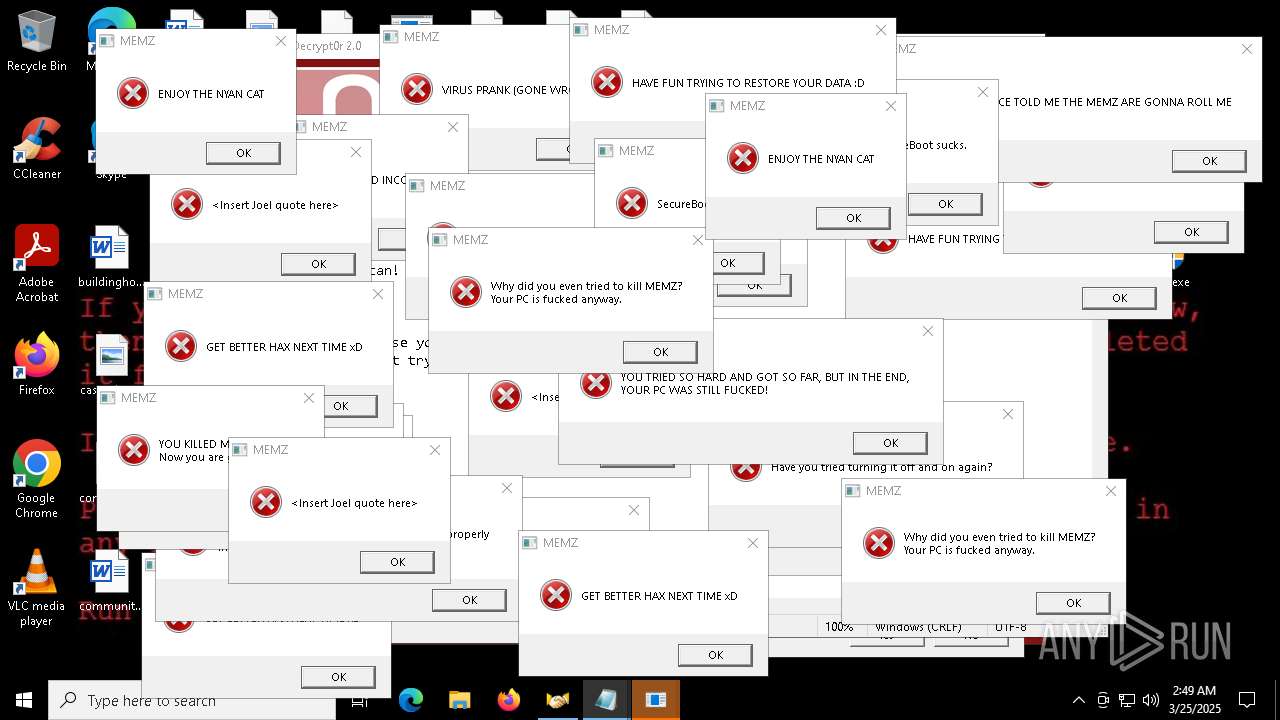Viewport: 1280px width, 720px height.
Task: Open the Google Chrome desktop shortcut
Action: coord(36,479)
